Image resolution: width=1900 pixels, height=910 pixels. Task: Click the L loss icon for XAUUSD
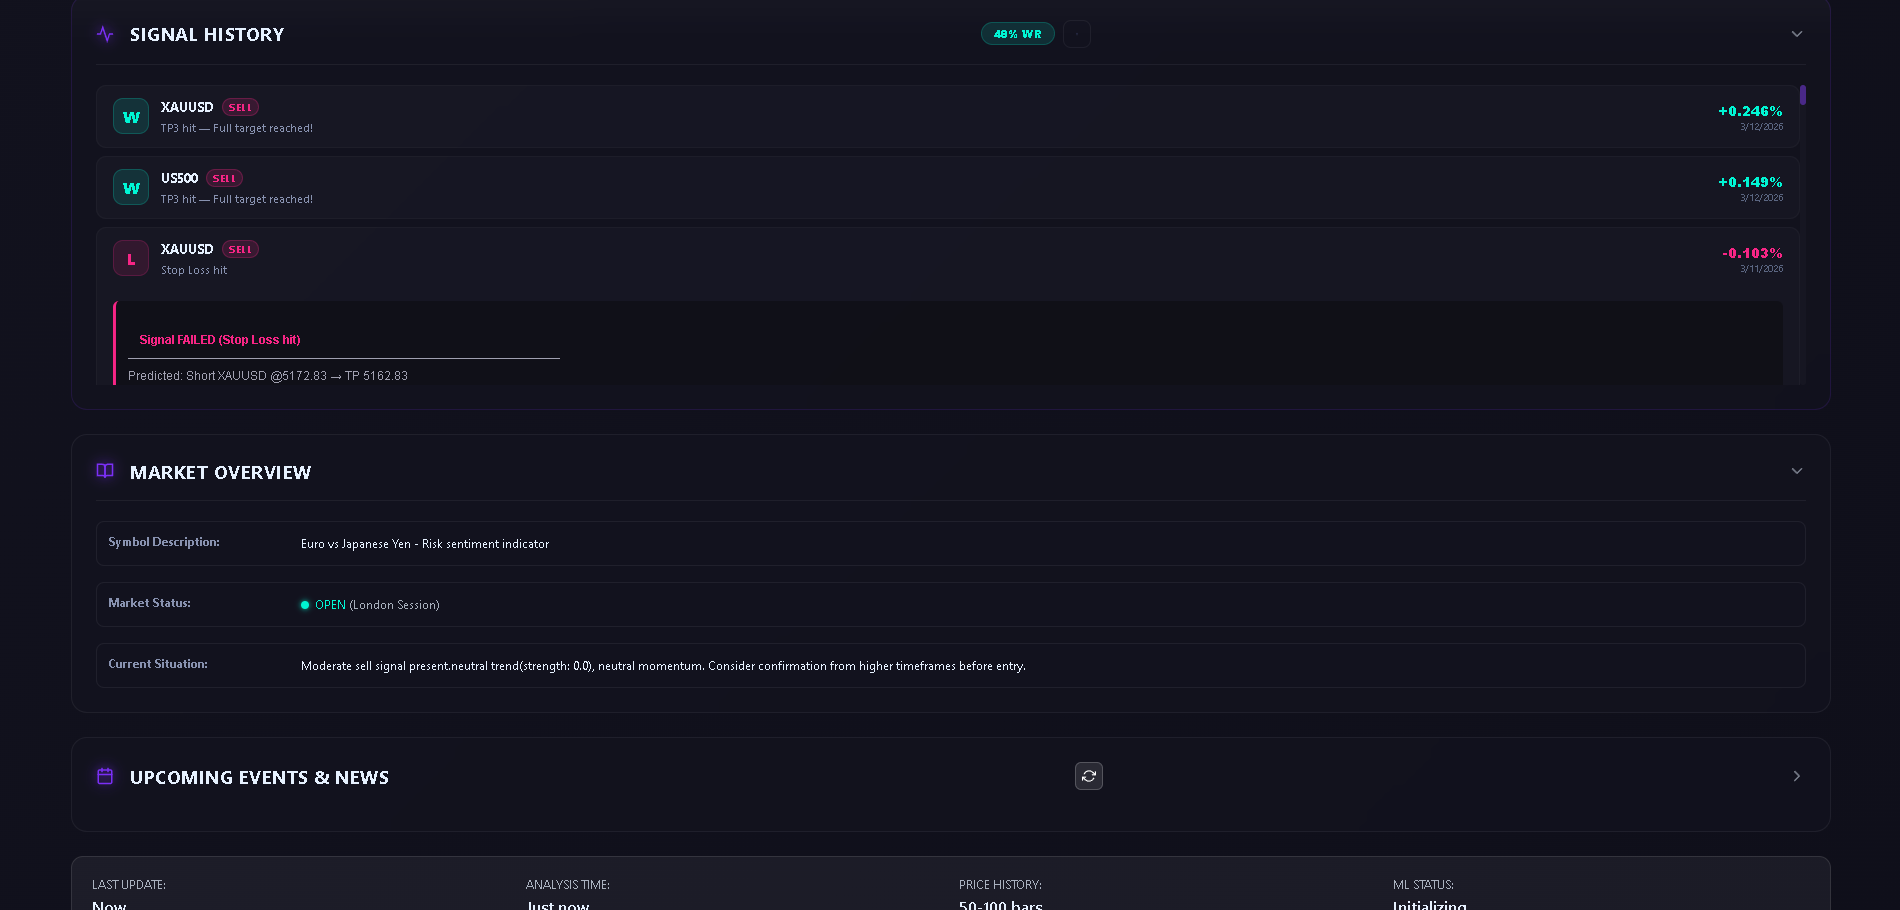[x=131, y=259]
